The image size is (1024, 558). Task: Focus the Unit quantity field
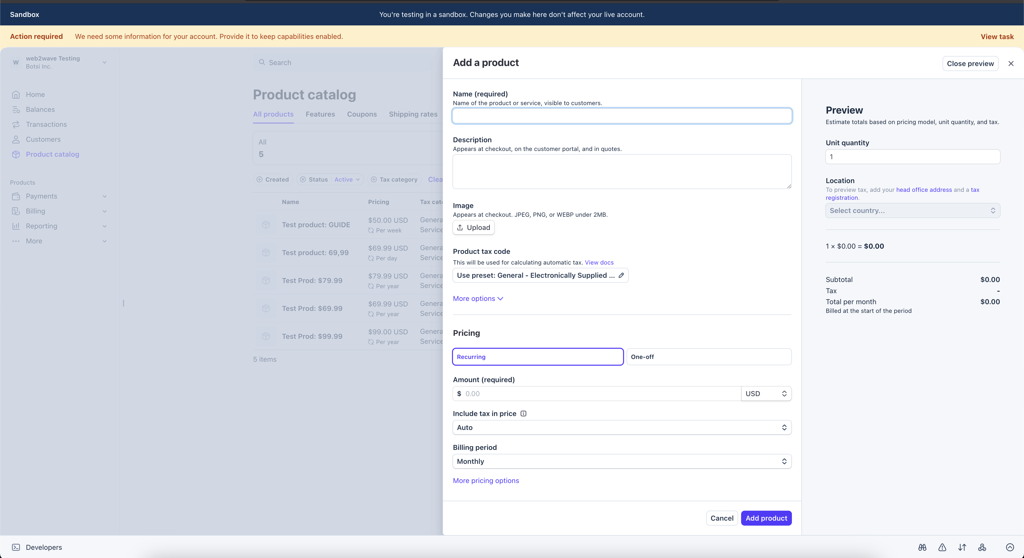pyautogui.click(x=912, y=157)
